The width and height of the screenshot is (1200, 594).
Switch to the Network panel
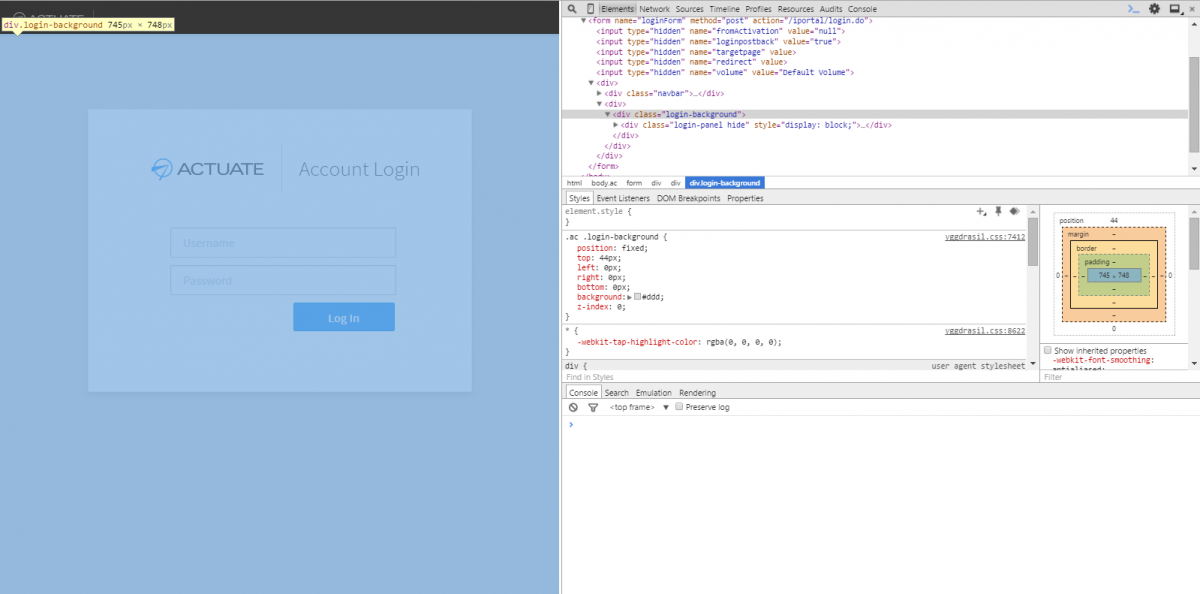pyautogui.click(x=655, y=8)
